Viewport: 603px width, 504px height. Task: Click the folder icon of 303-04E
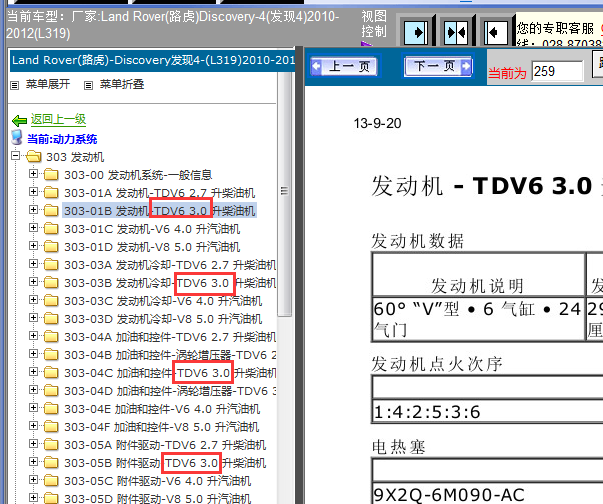51,408
